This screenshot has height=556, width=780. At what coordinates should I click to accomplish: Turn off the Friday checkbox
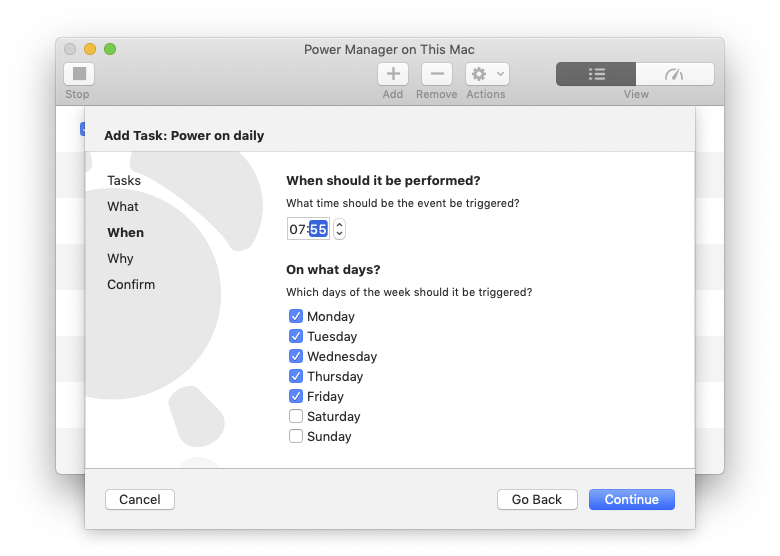pyautogui.click(x=296, y=396)
